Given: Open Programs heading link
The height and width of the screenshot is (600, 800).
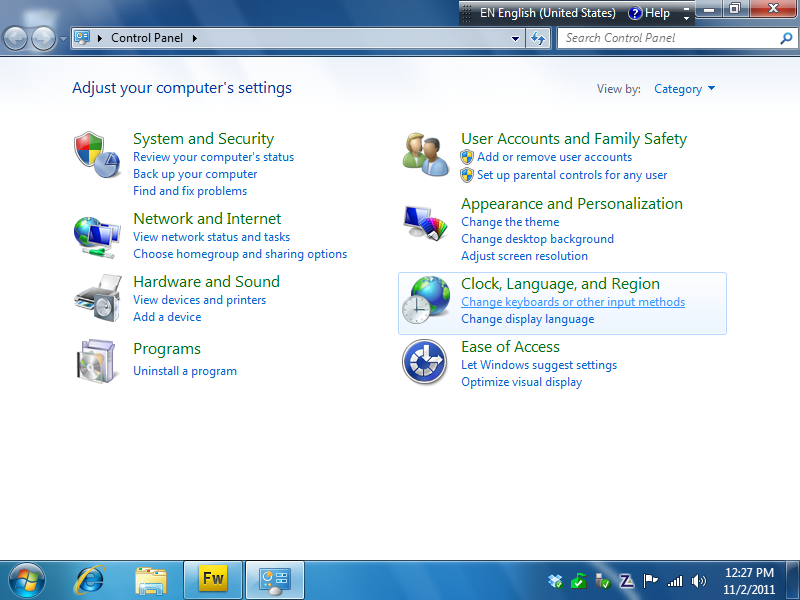Looking at the screenshot, I should (167, 349).
